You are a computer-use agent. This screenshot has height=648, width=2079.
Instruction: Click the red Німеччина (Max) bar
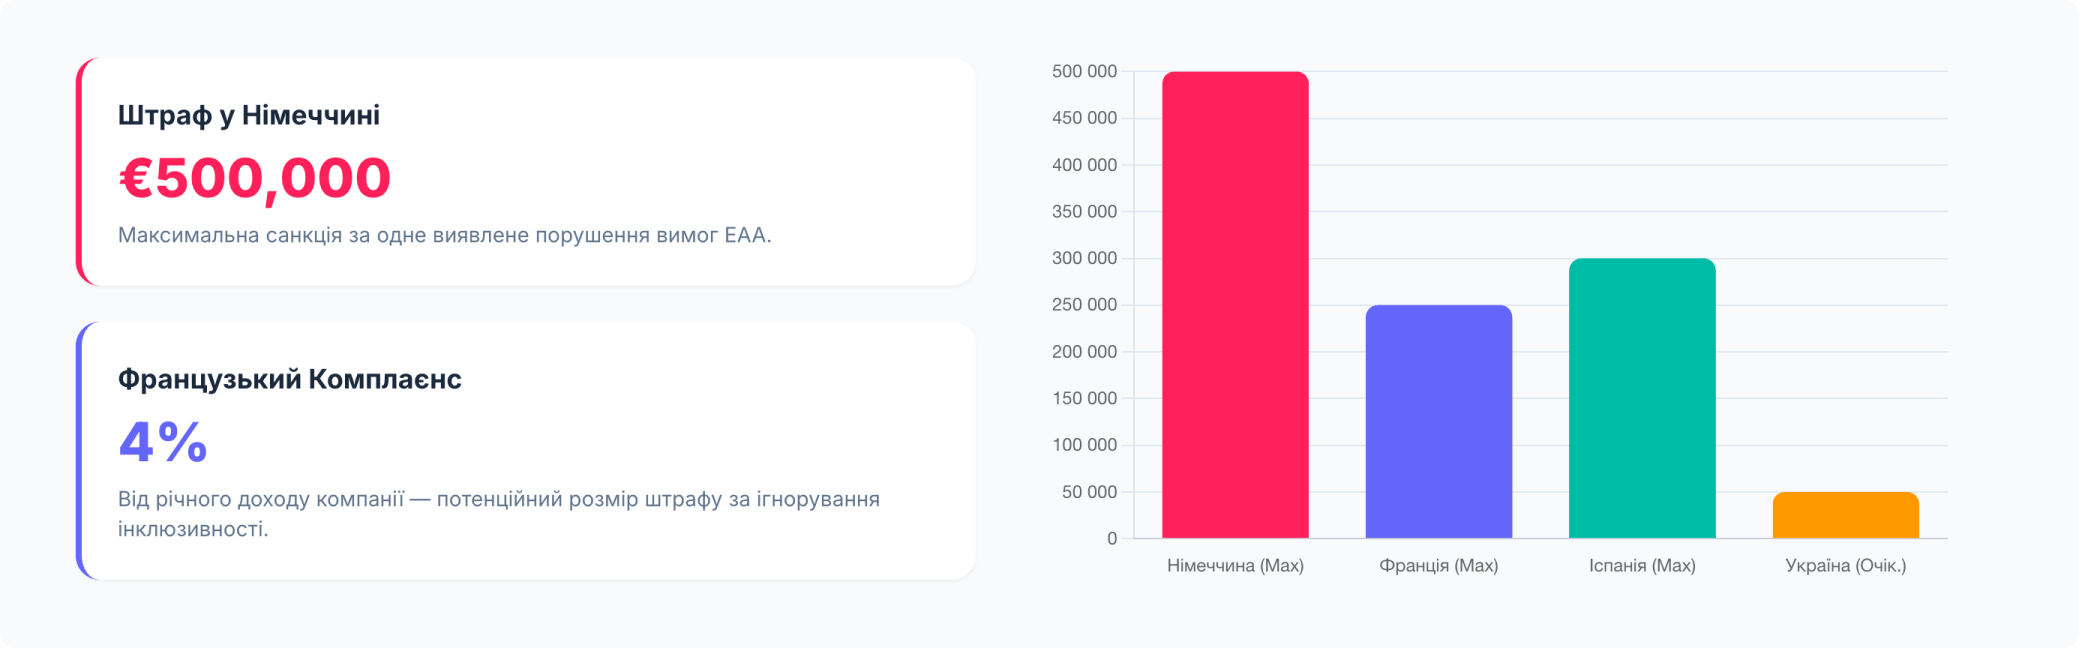[x=1235, y=305]
